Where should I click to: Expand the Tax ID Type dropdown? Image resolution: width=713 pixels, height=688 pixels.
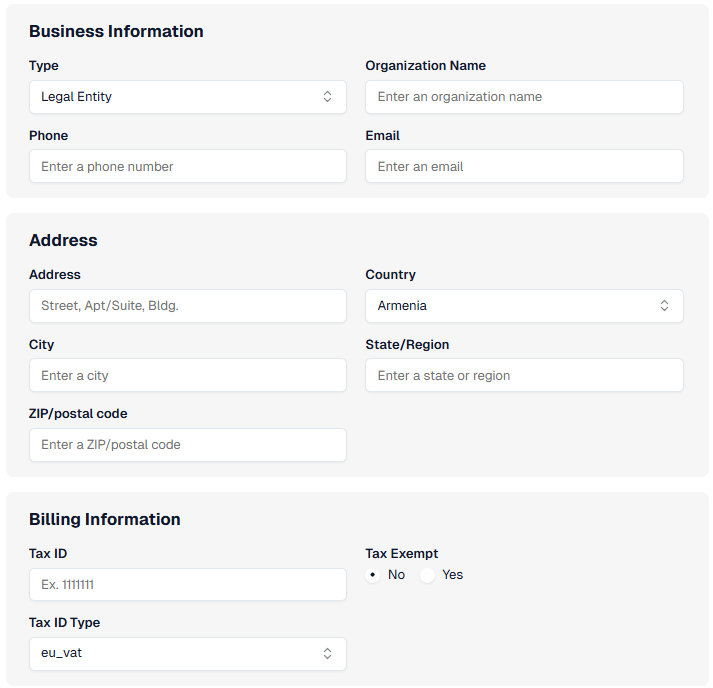[187, 654]
